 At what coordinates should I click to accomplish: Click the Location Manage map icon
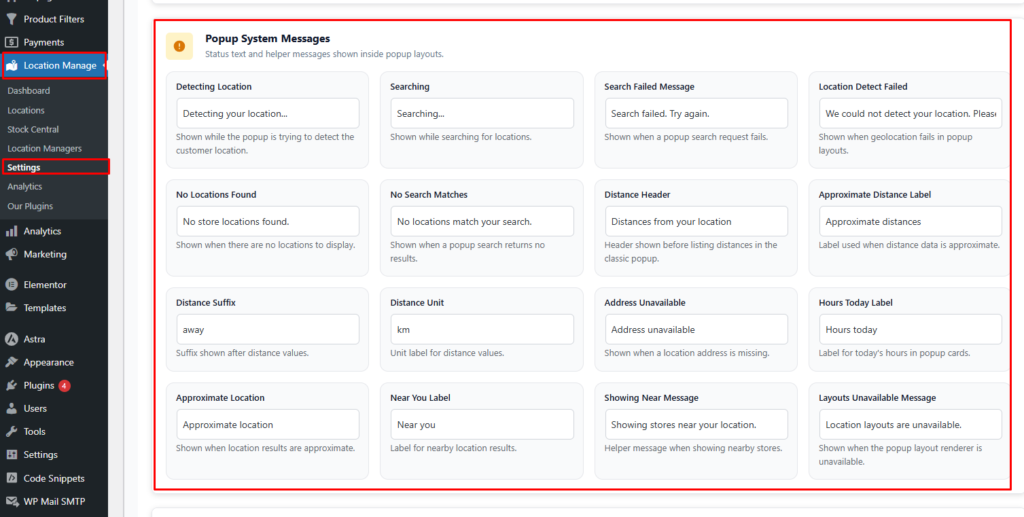tap(12, 66)
